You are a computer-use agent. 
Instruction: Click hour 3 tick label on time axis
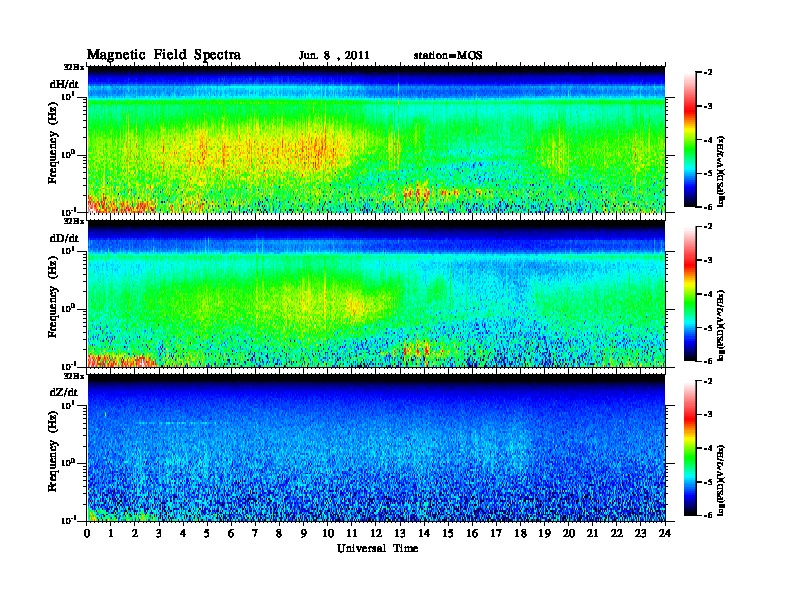(x=159, y=534)
